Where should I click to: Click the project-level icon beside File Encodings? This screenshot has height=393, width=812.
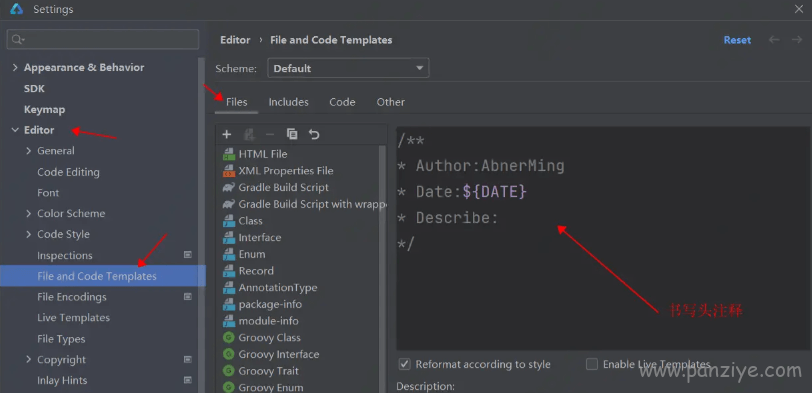(x=188, y=297)
